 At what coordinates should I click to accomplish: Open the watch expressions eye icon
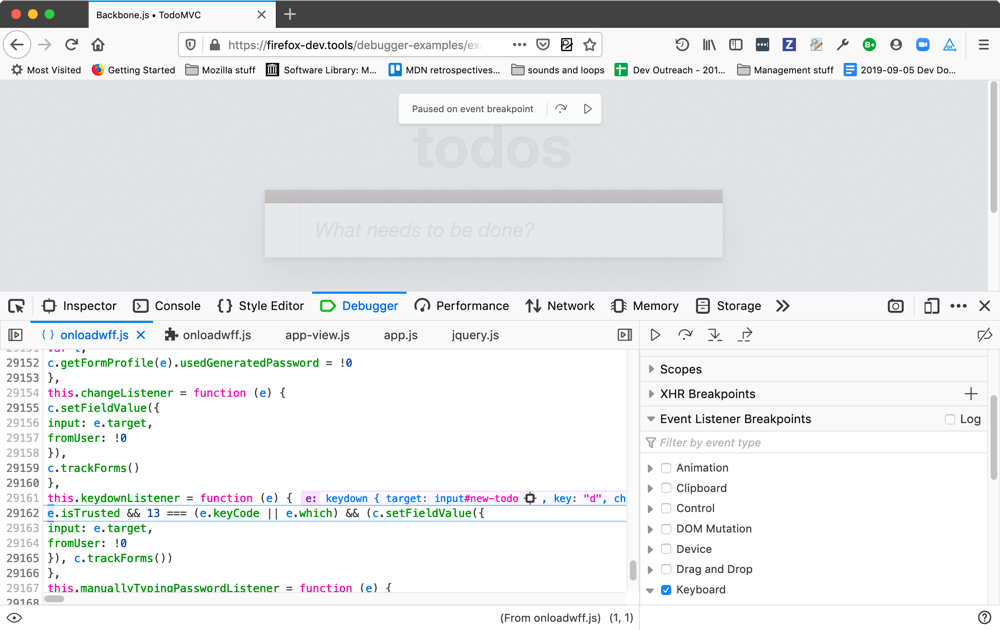(14, 617)
